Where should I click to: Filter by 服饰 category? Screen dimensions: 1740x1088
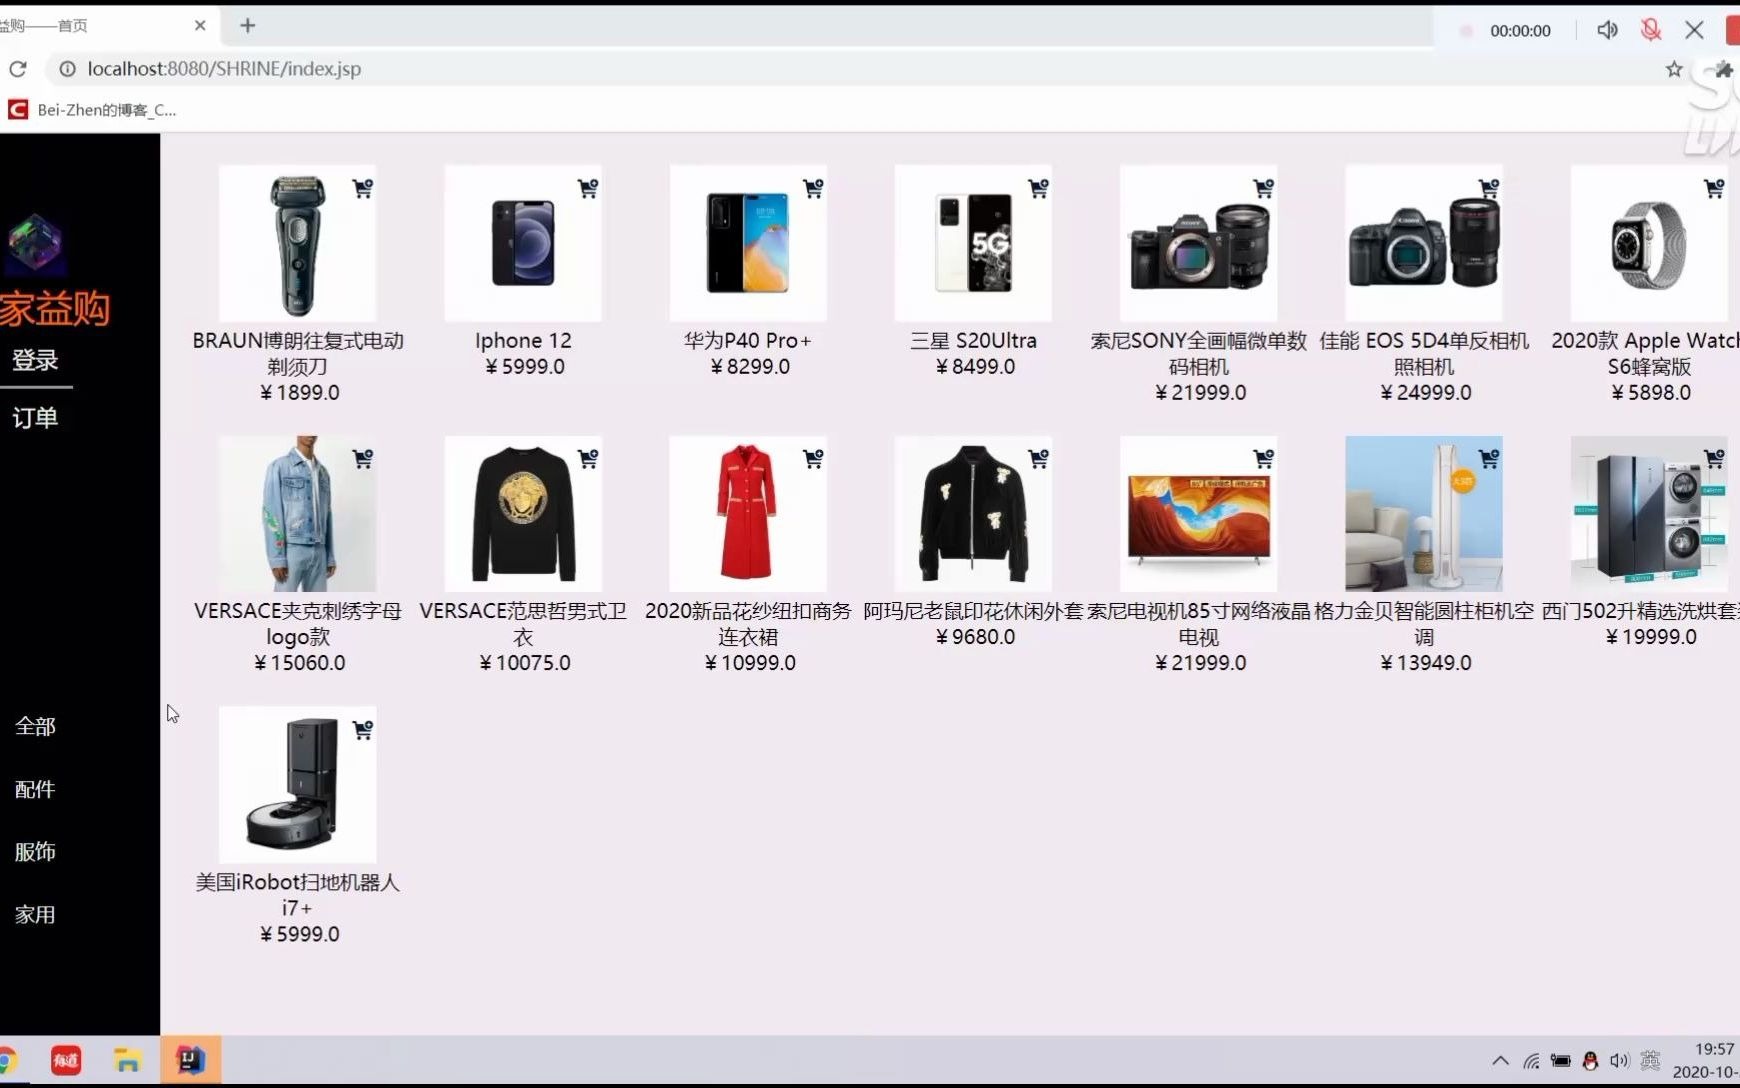click(x=35, y=851)
